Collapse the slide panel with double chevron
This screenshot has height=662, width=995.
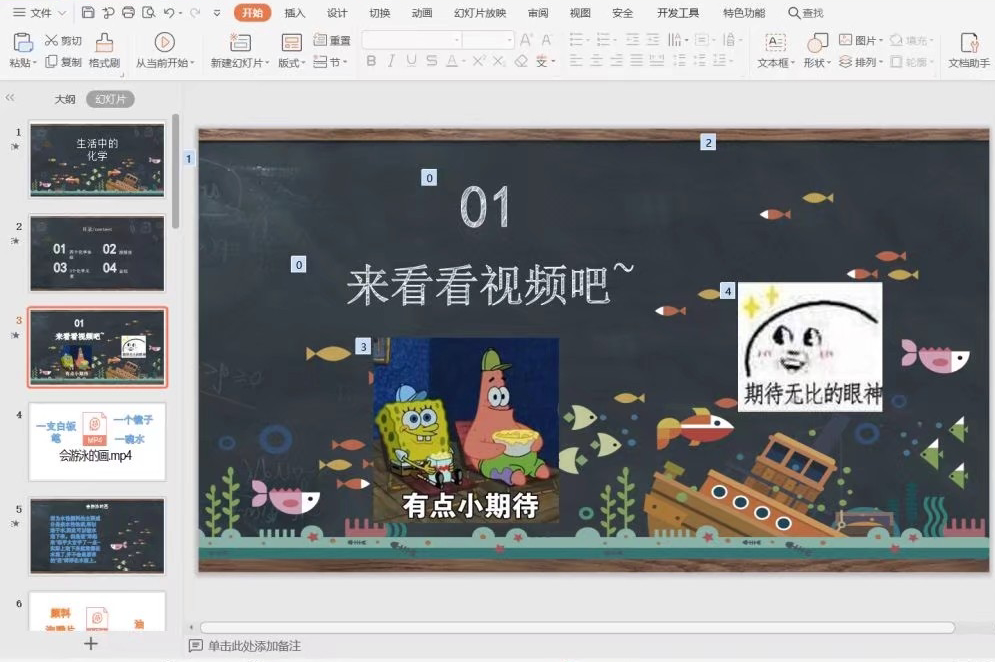tap(10, 98)
